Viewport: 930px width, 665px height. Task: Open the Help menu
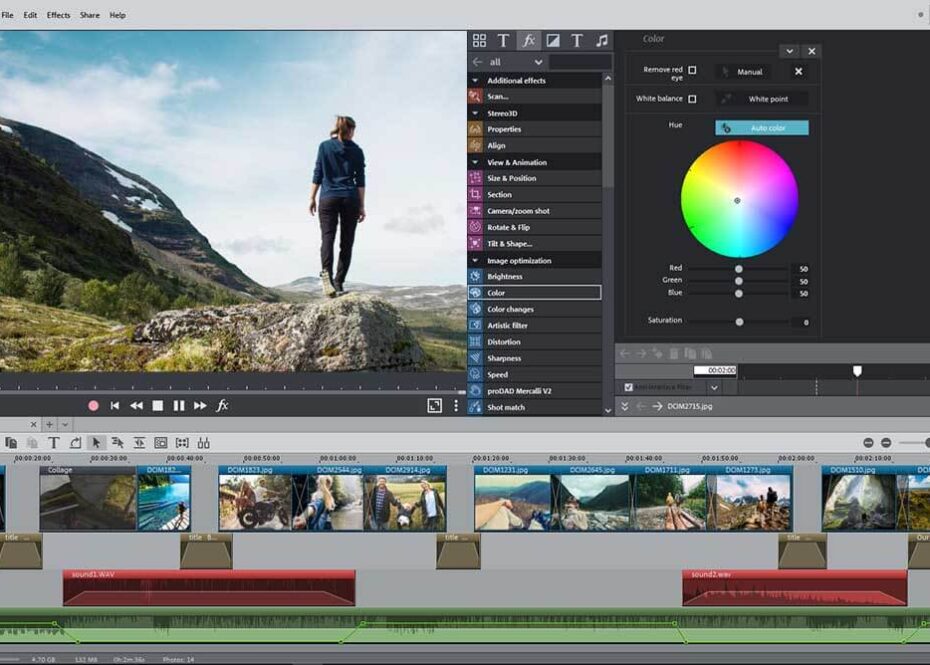tap(117, 15)
